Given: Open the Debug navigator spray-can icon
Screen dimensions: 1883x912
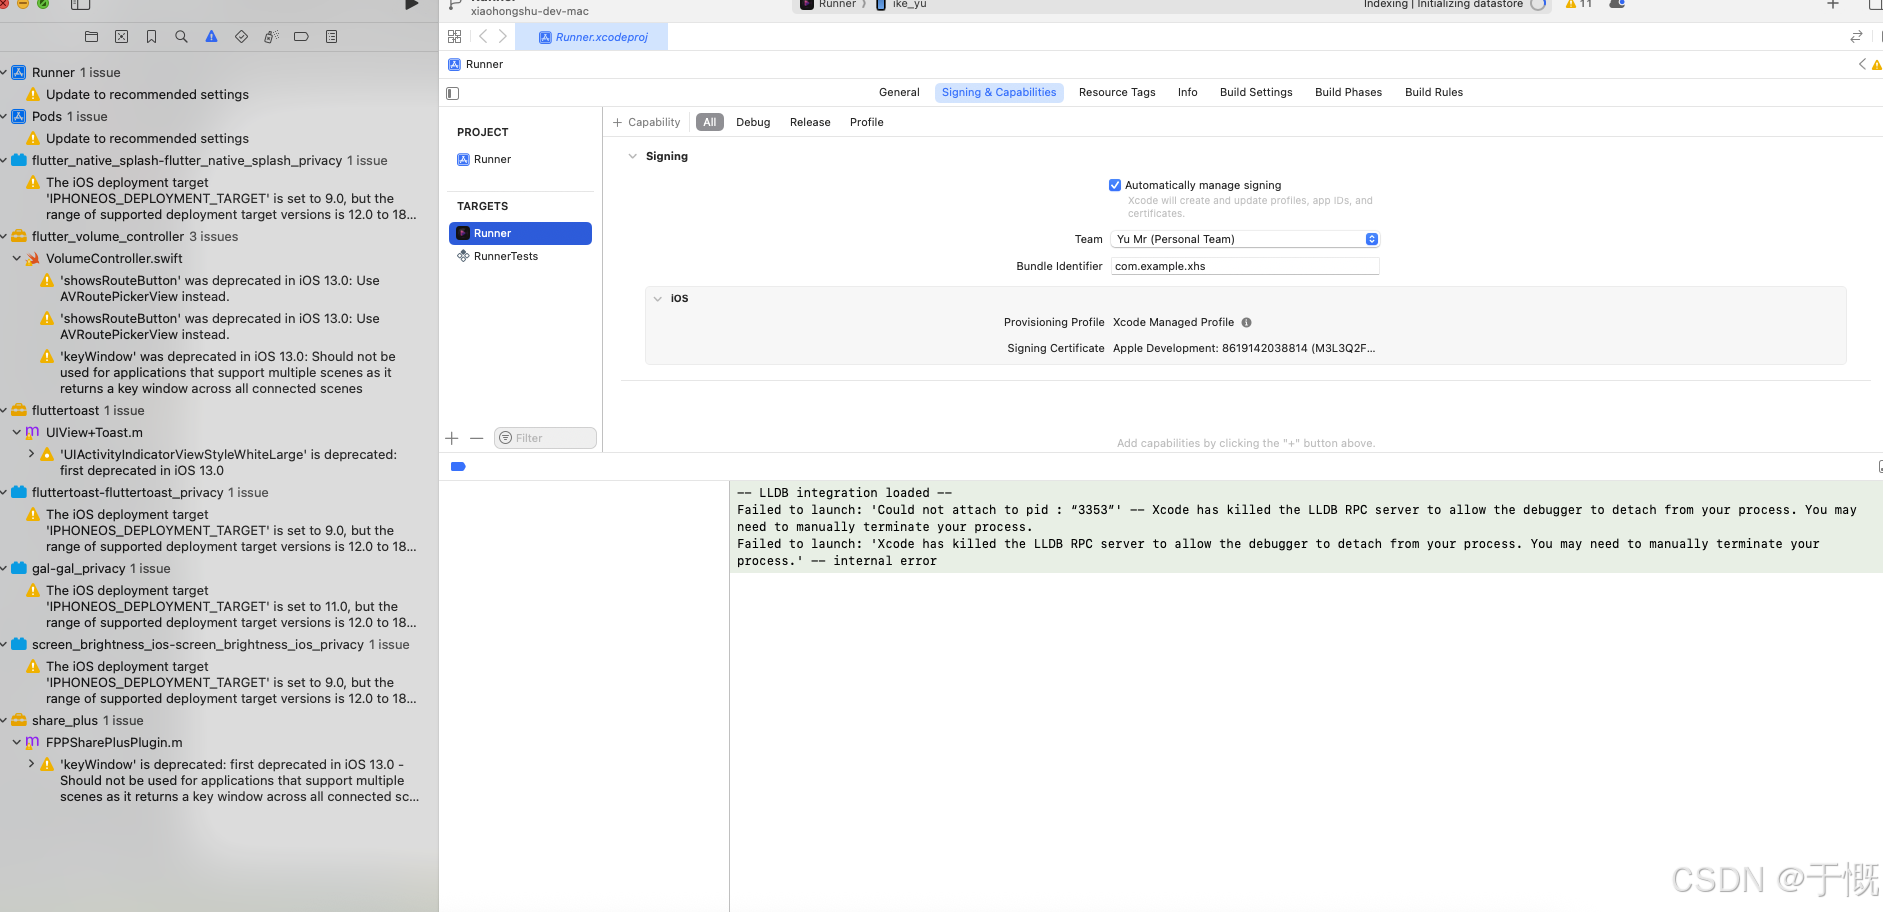Looking at the screenshot, I should (271, 37).
